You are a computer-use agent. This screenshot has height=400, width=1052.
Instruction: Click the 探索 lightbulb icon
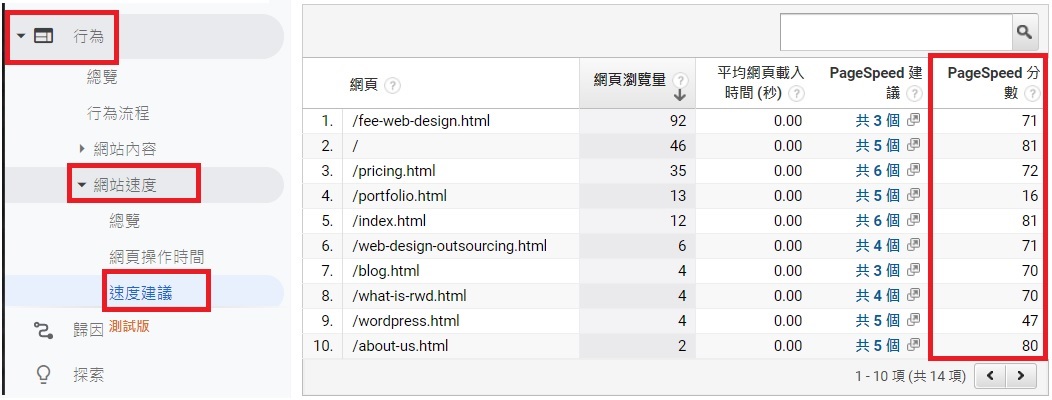click(42, 375)
